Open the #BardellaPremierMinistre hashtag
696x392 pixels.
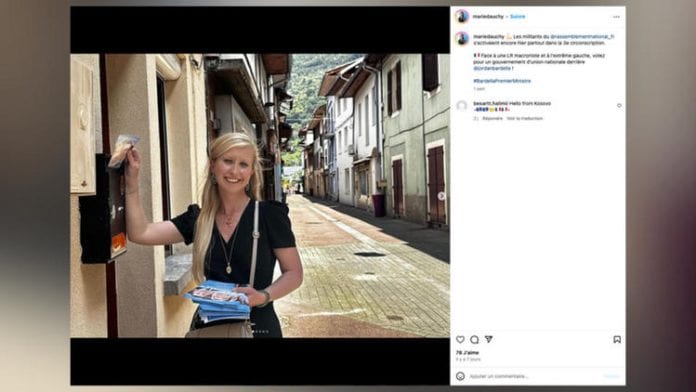click(502, 81)
